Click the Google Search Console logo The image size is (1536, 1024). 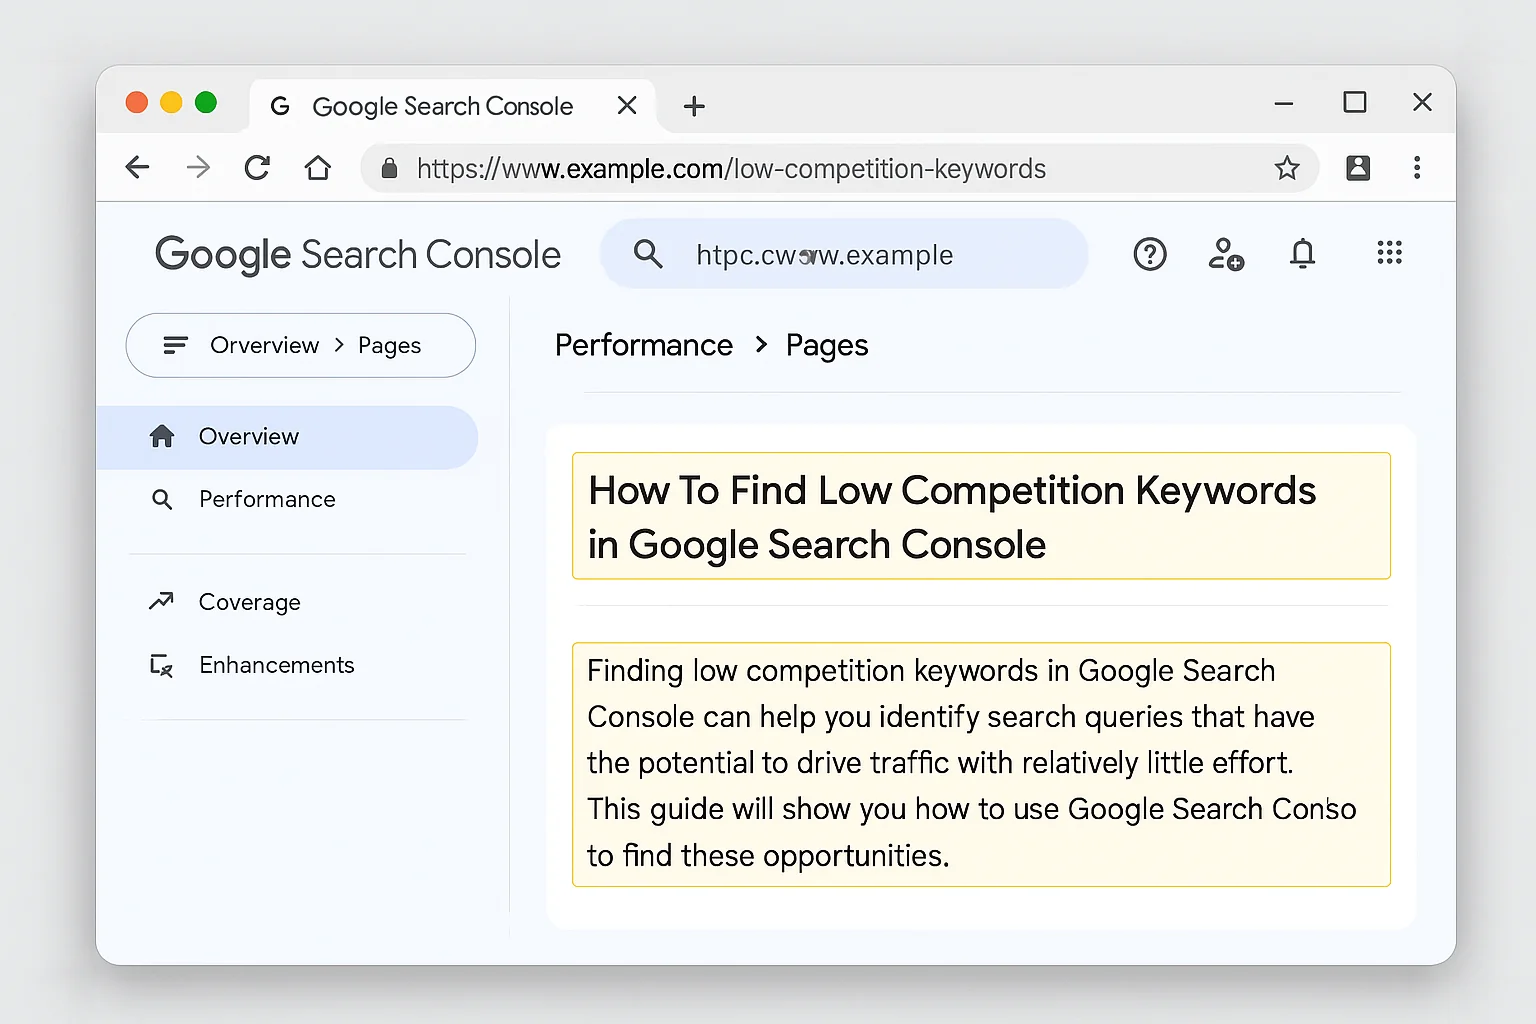[x=357, y=254]
